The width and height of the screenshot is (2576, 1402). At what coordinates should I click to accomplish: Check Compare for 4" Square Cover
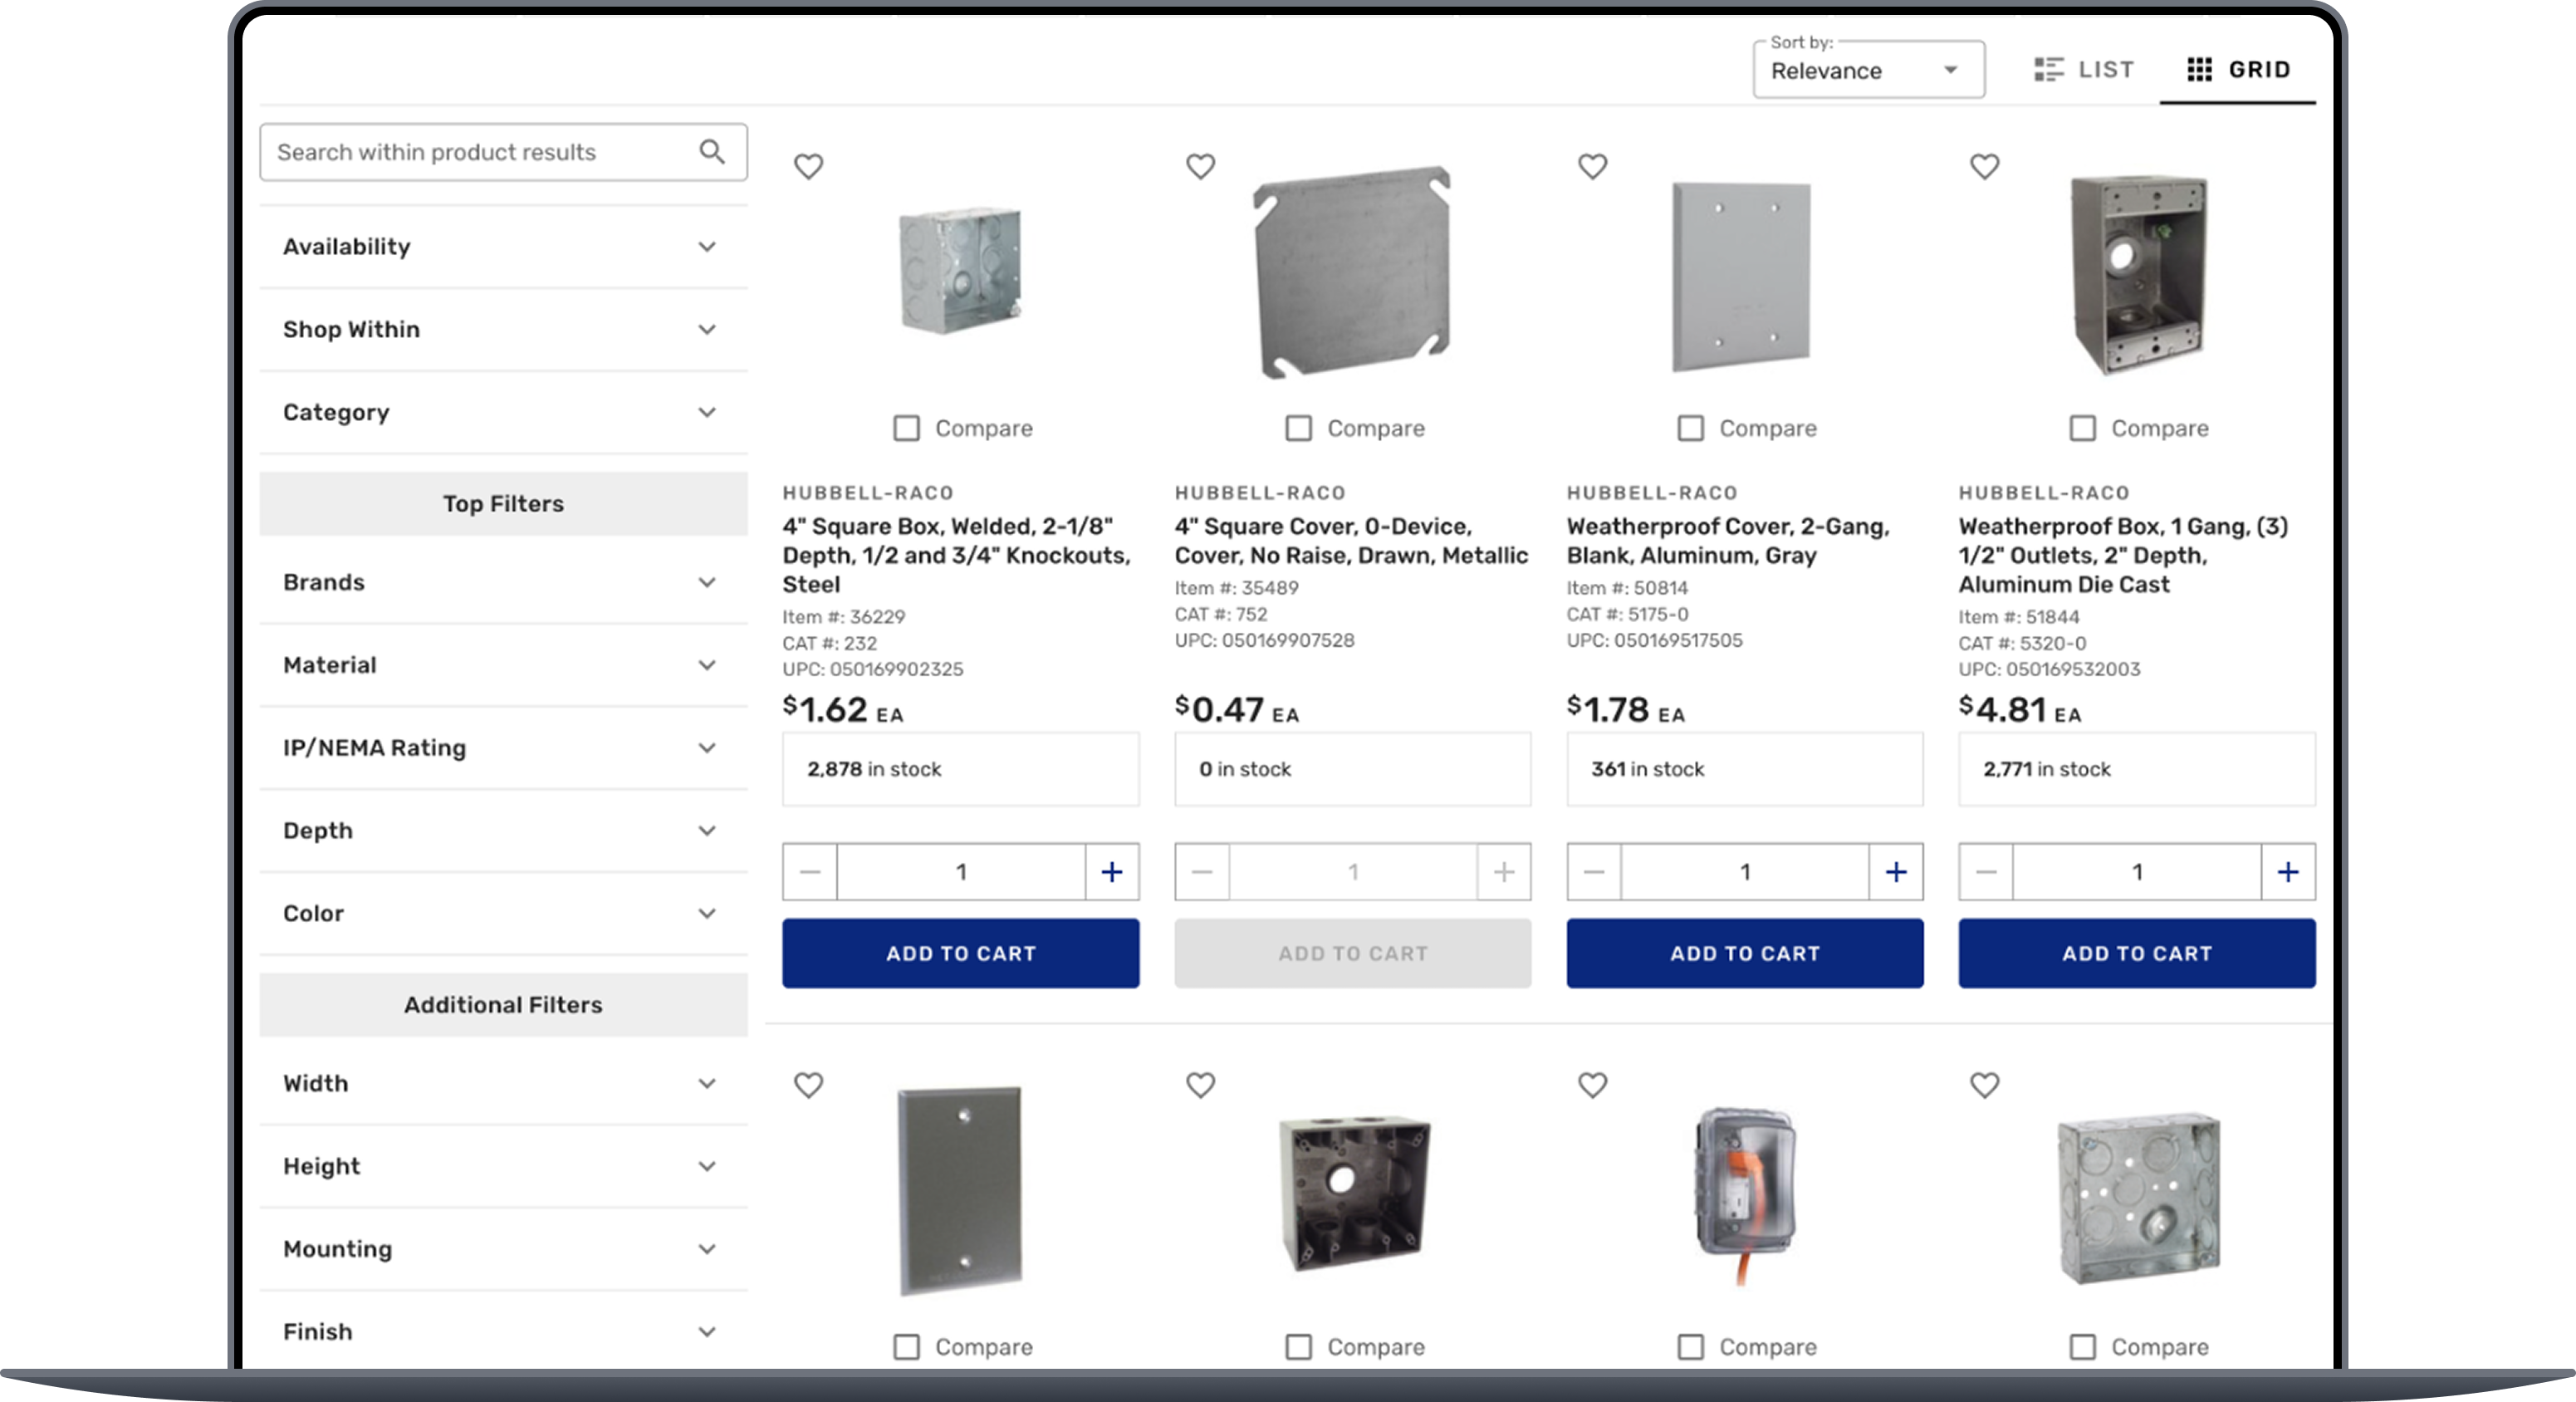pyautogui.click(x=1298, y=428)
